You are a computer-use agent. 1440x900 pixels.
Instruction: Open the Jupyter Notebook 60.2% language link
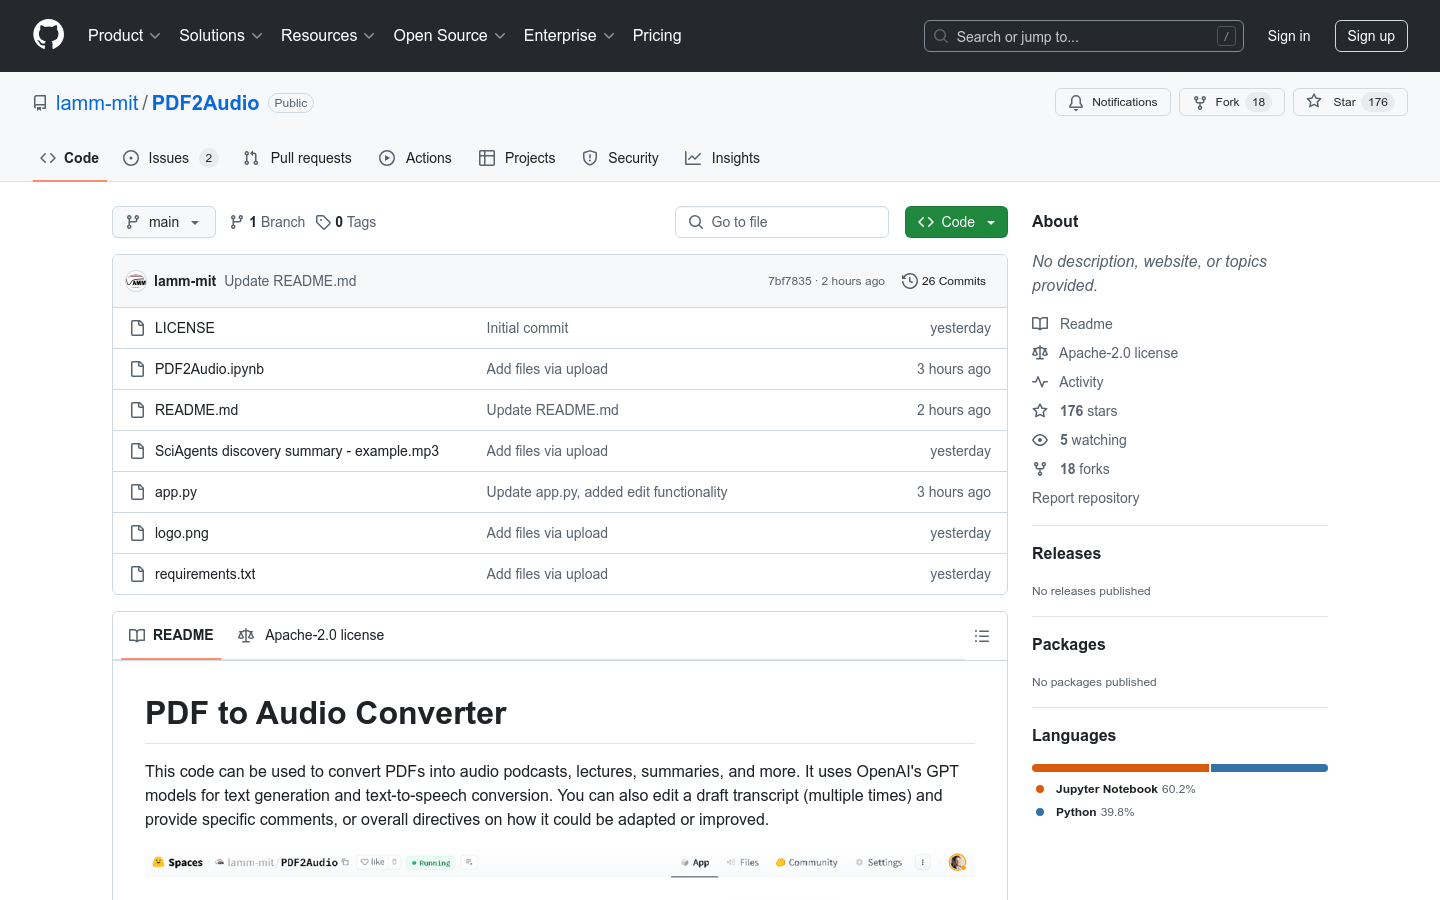tap(1116, 789)
